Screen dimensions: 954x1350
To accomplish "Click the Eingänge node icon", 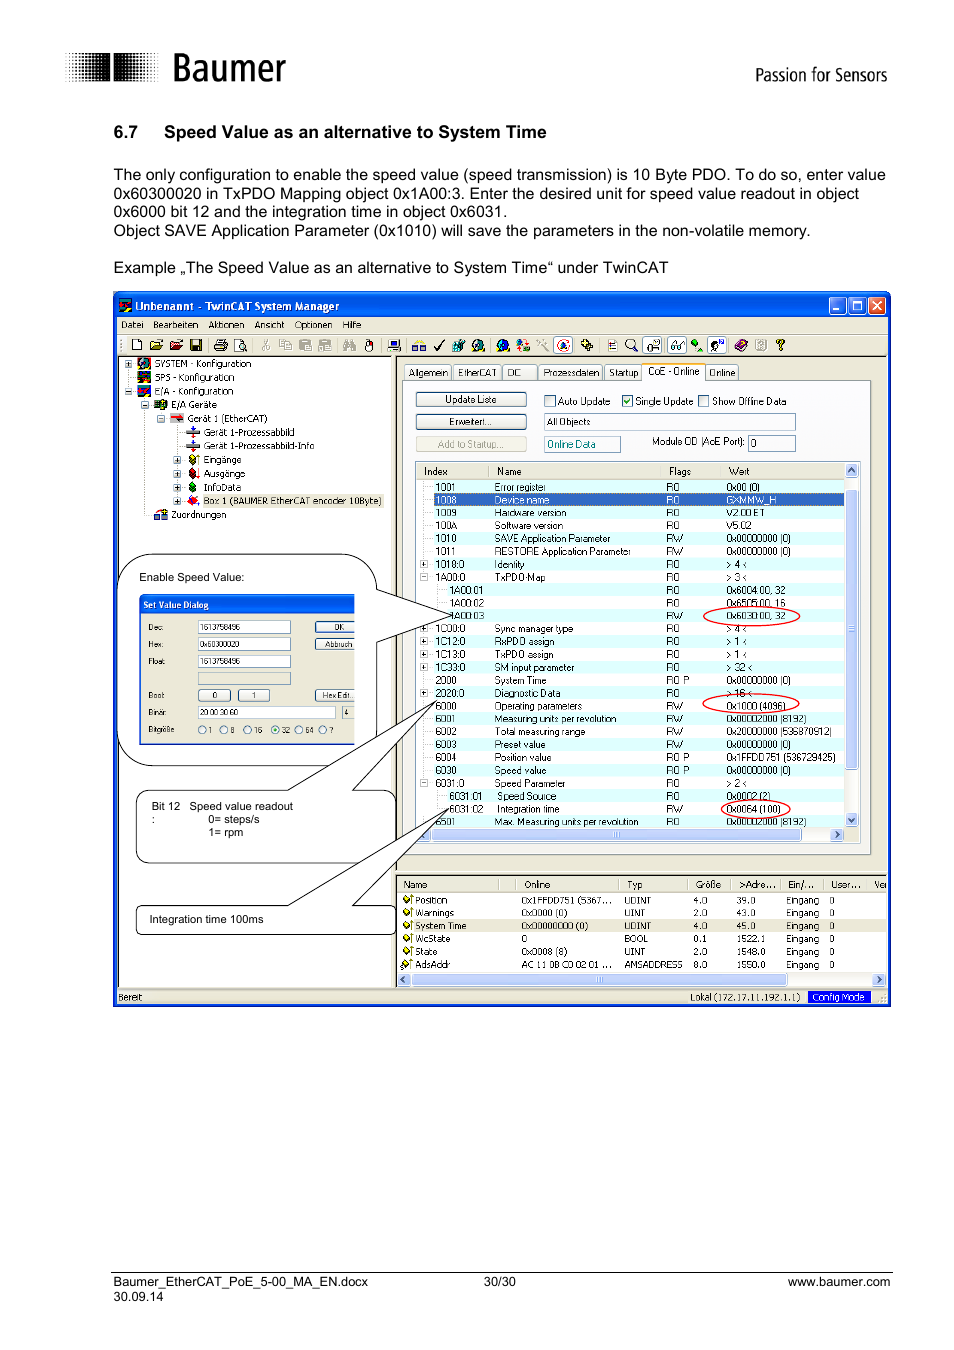I will point(193,460).
